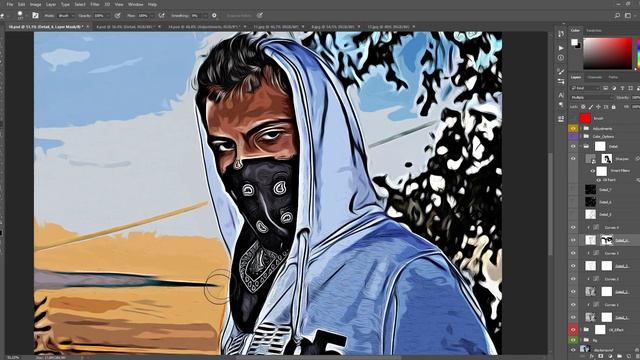Click the brush Opacity value field
640x360 pixels.
click(x=99, y=16)
